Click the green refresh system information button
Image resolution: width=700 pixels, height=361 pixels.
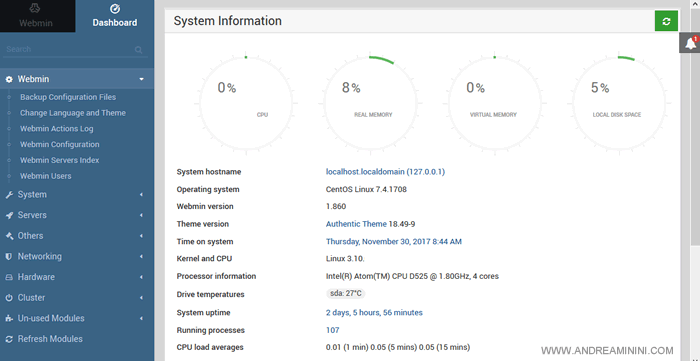click(x=666, y=21)
